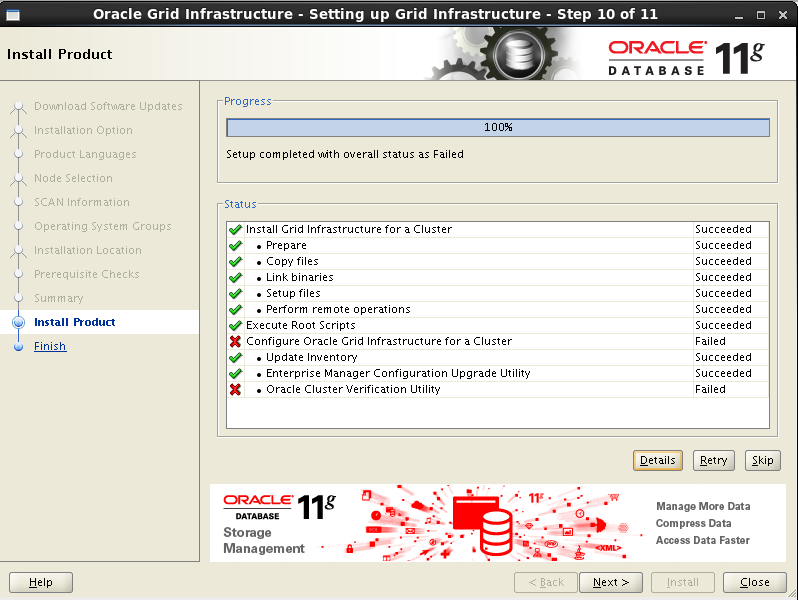This screenshot has height=600, width=798.
Task: Click the Finish step bullet icon
Action: click(19, 347)
